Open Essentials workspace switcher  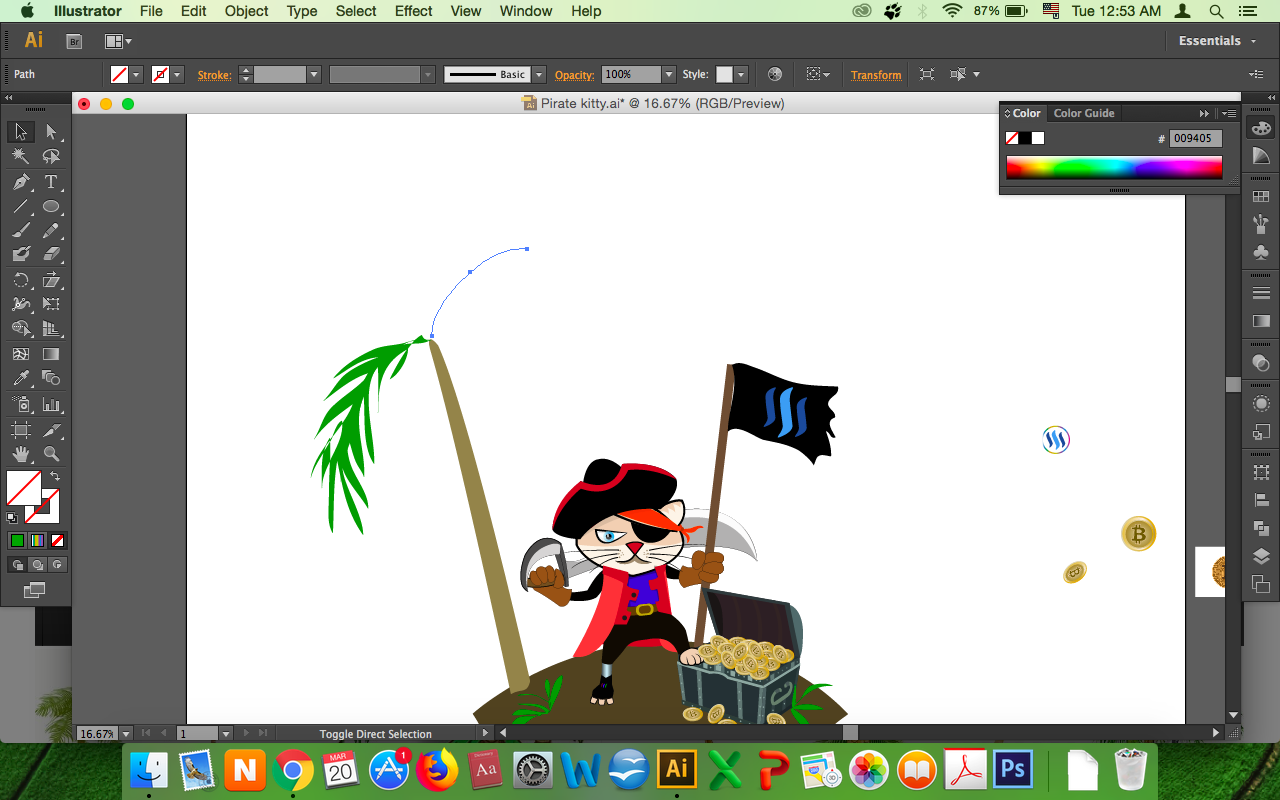click(x=1217, y=41)
